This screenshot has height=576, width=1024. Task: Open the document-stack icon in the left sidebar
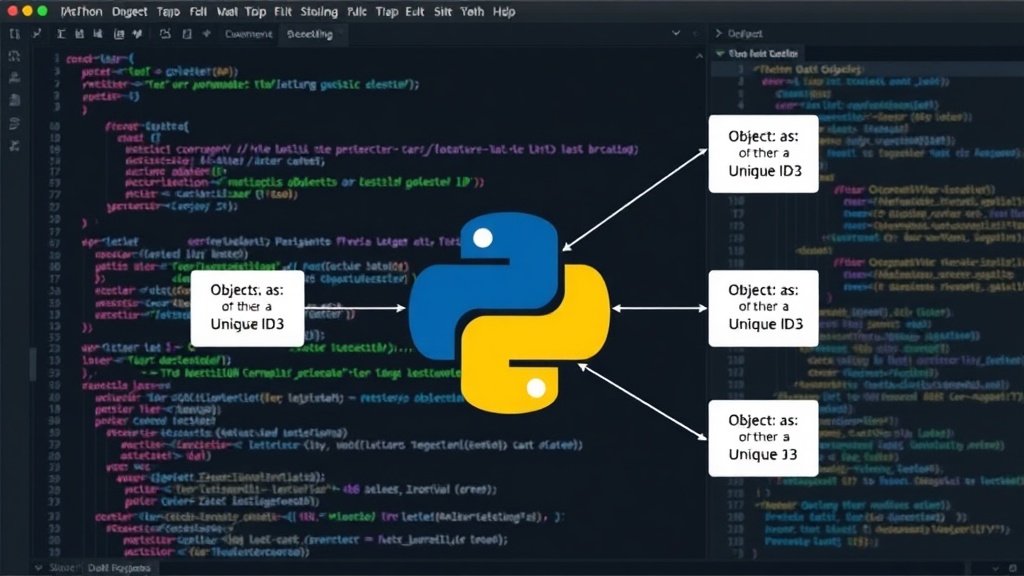tap(14, 100)
